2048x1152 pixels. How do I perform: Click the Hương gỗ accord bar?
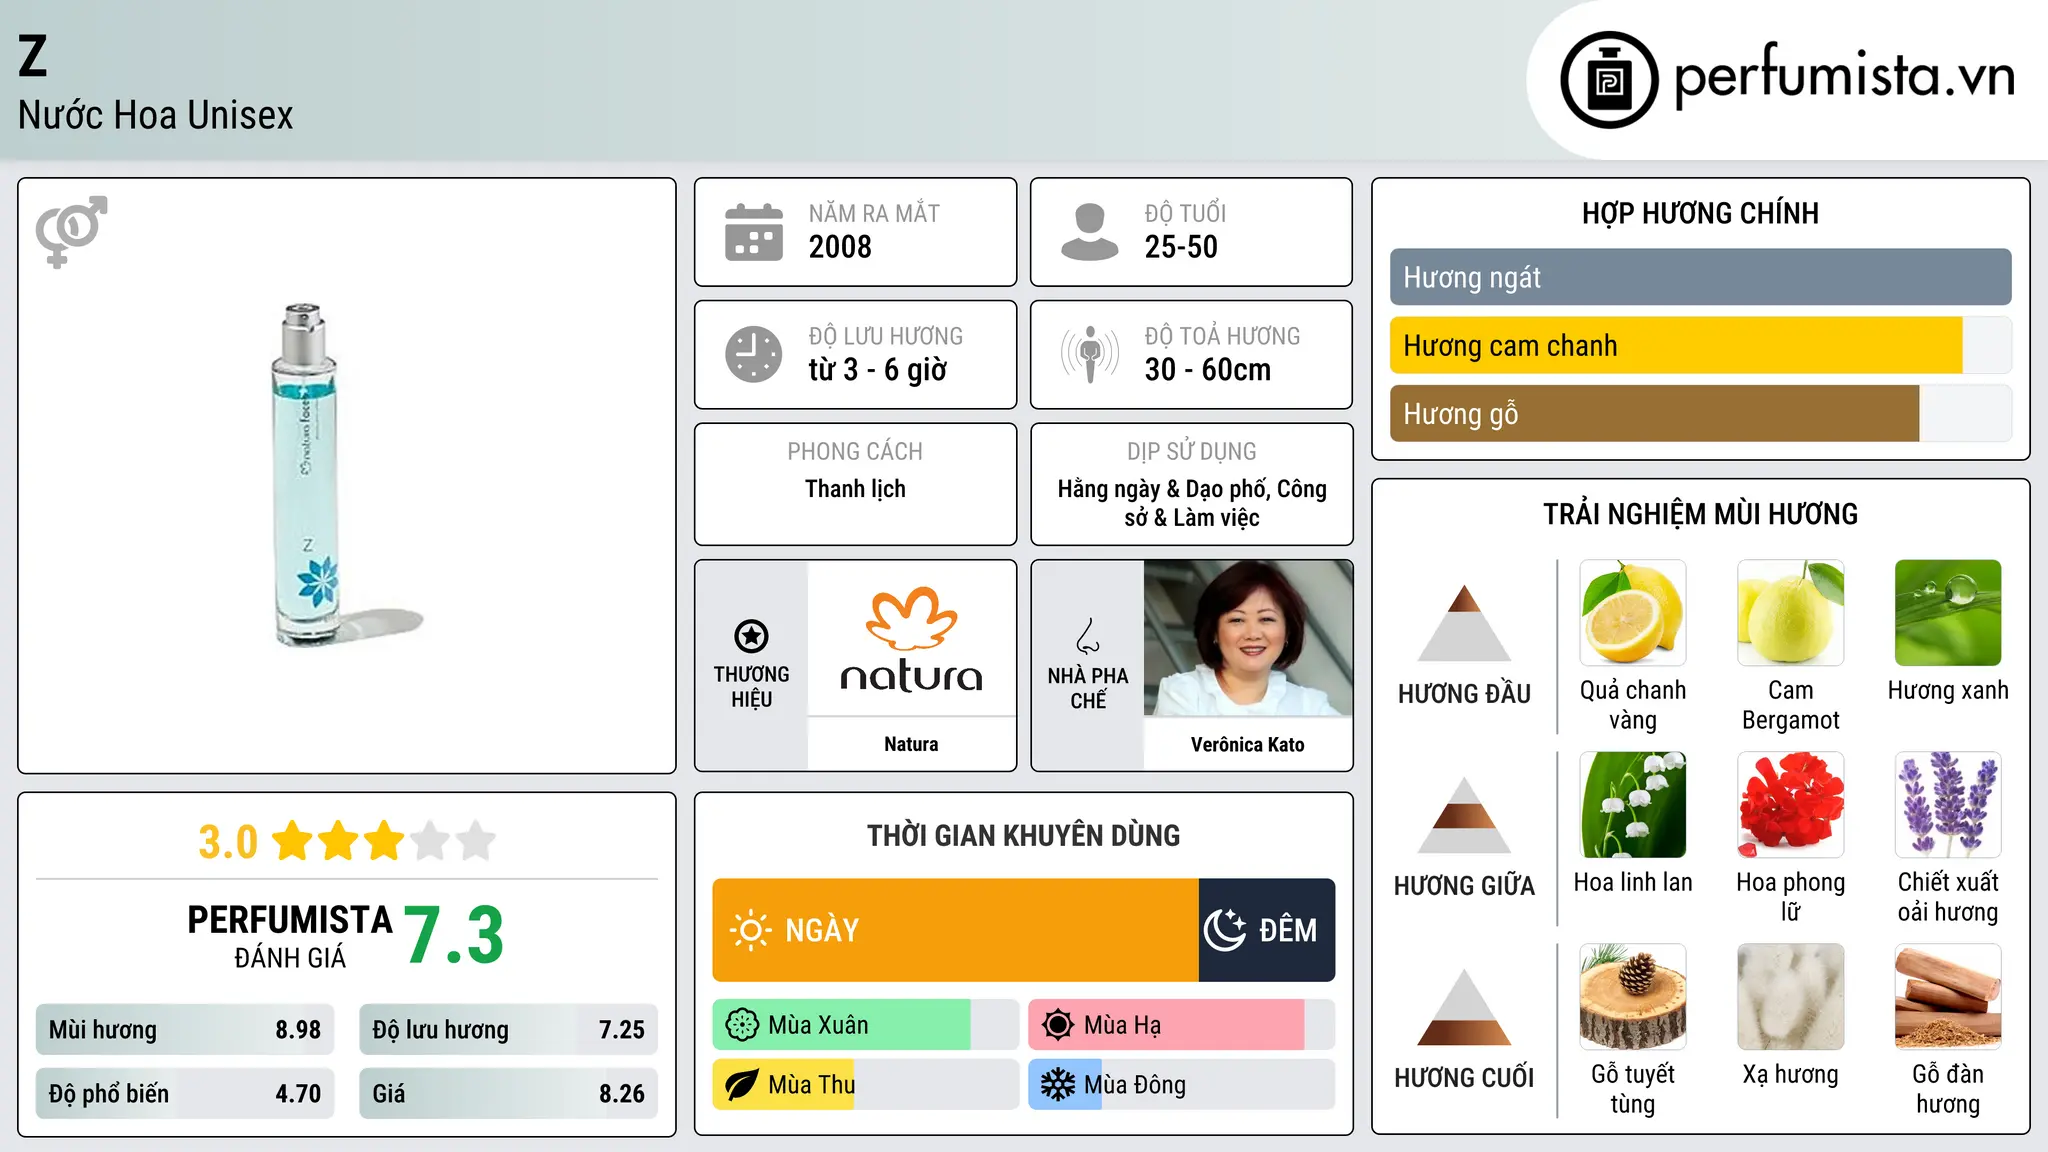(1701, 413)
